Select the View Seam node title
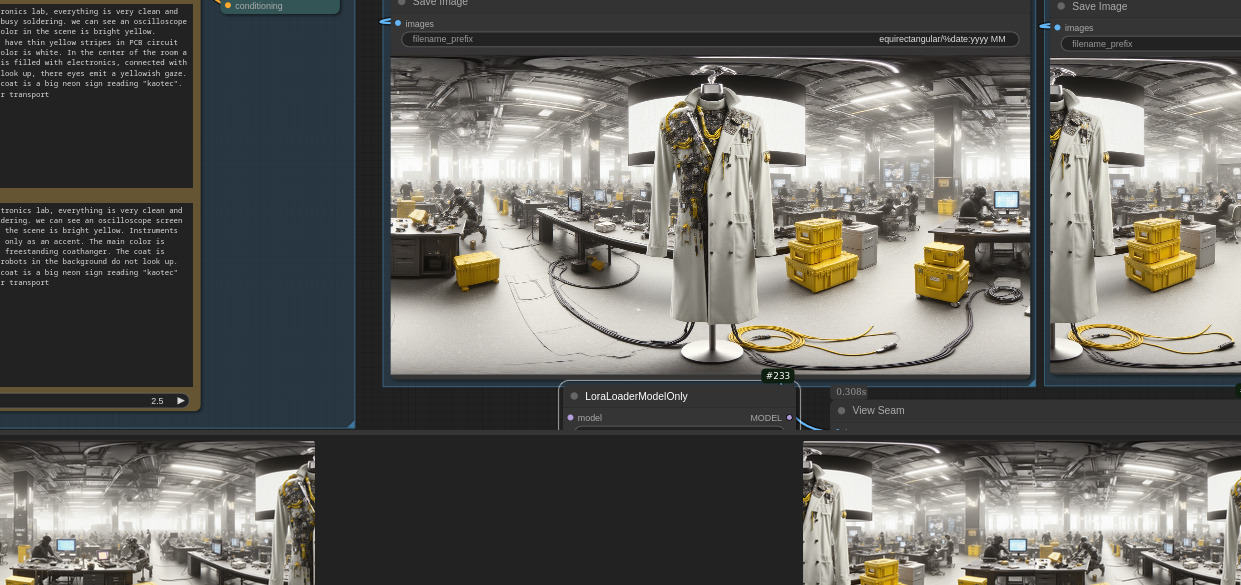This screenshot has height=585, width=1241. point(878,410)
